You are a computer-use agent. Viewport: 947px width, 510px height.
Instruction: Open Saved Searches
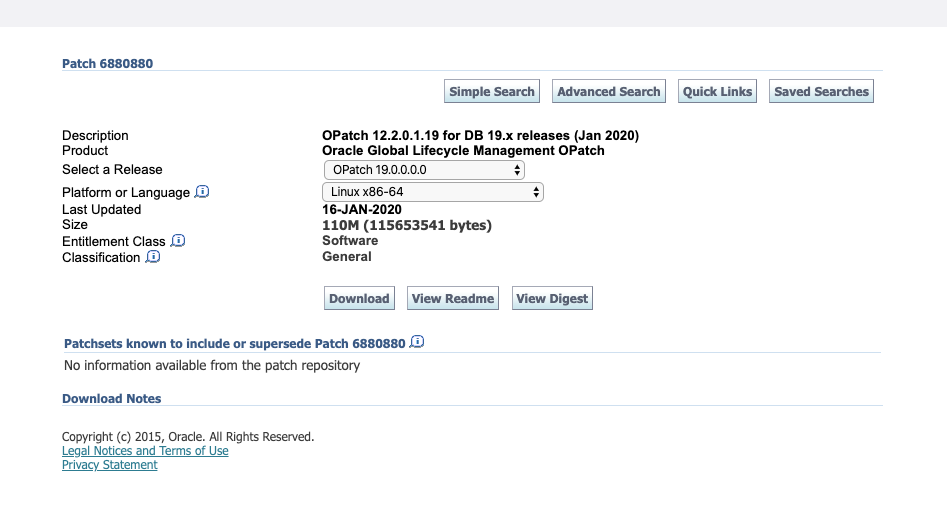coord(821,91)
